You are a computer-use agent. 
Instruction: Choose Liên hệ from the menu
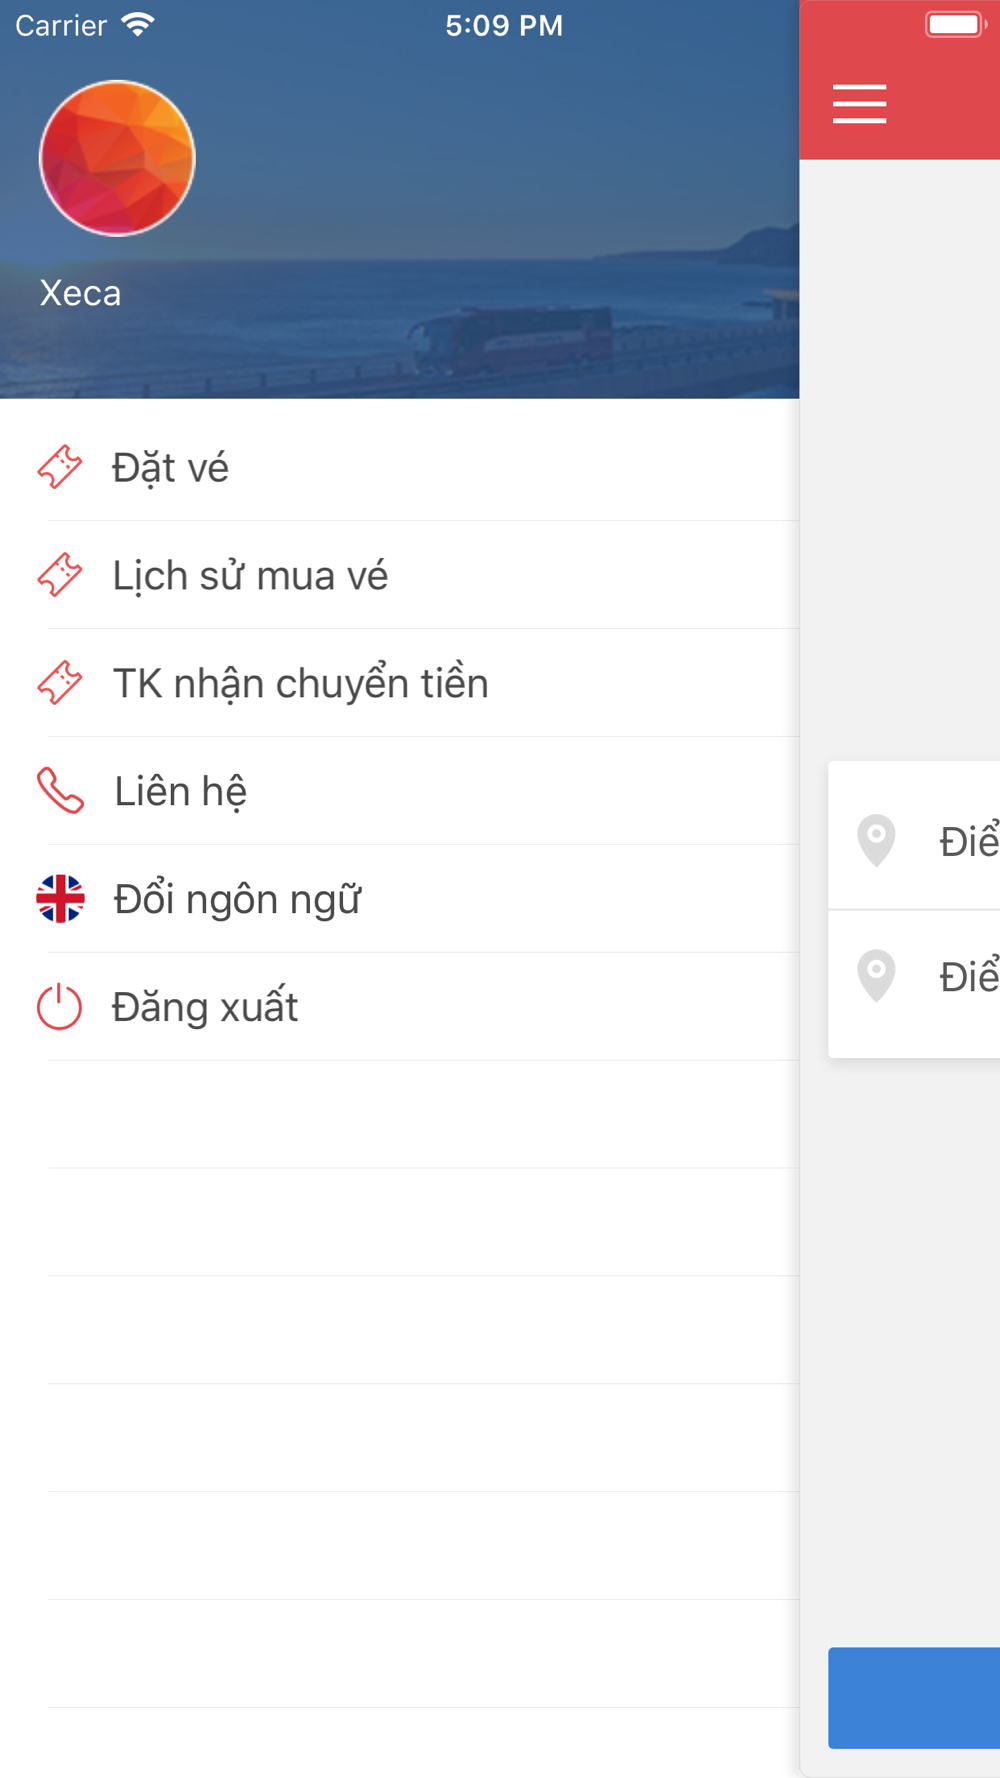tap(400, 791)
